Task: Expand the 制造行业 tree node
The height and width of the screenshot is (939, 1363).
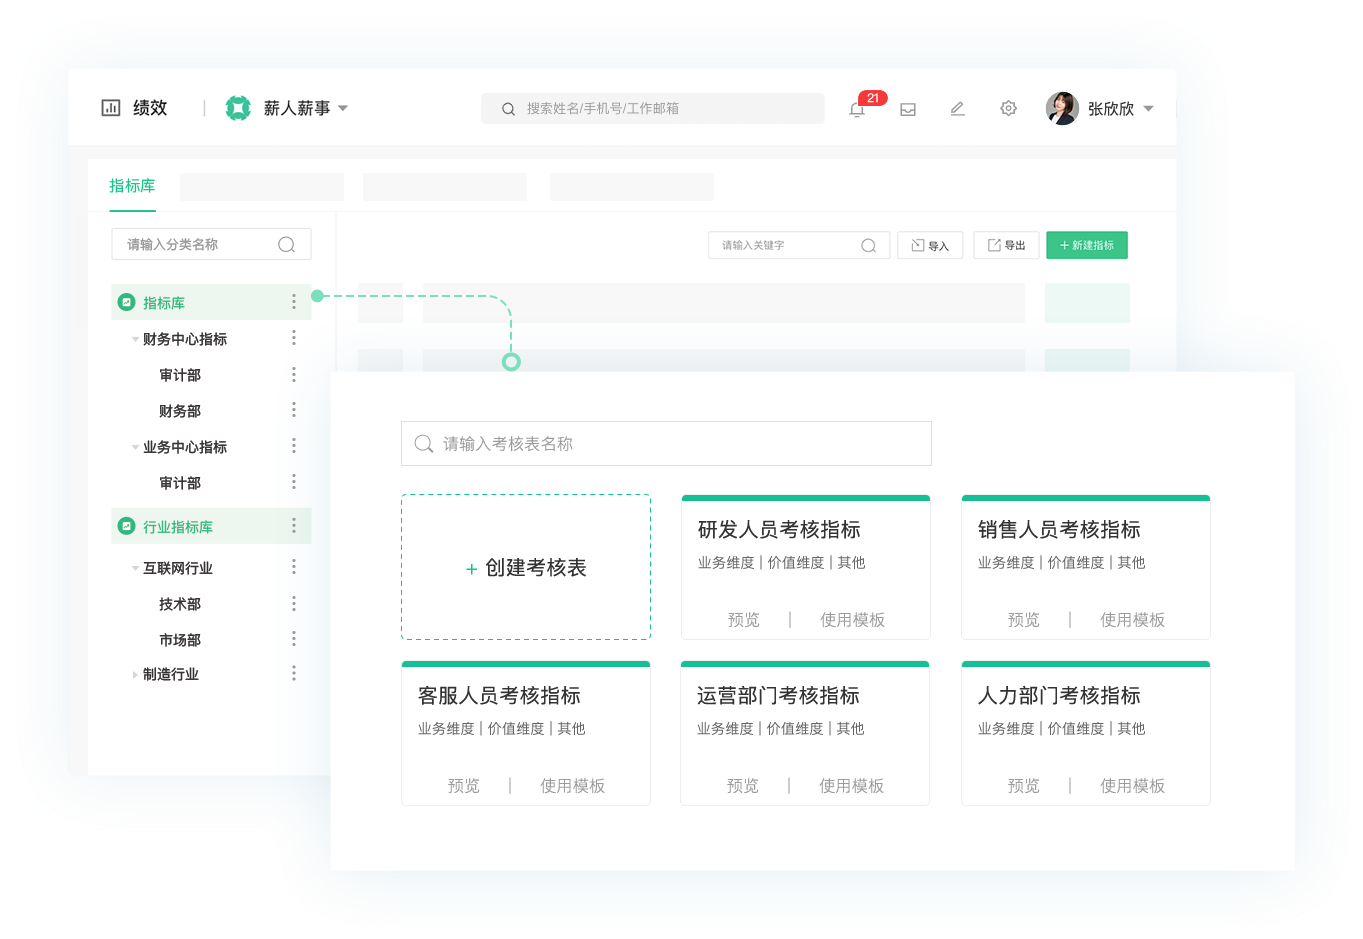Action: point(135,675)
